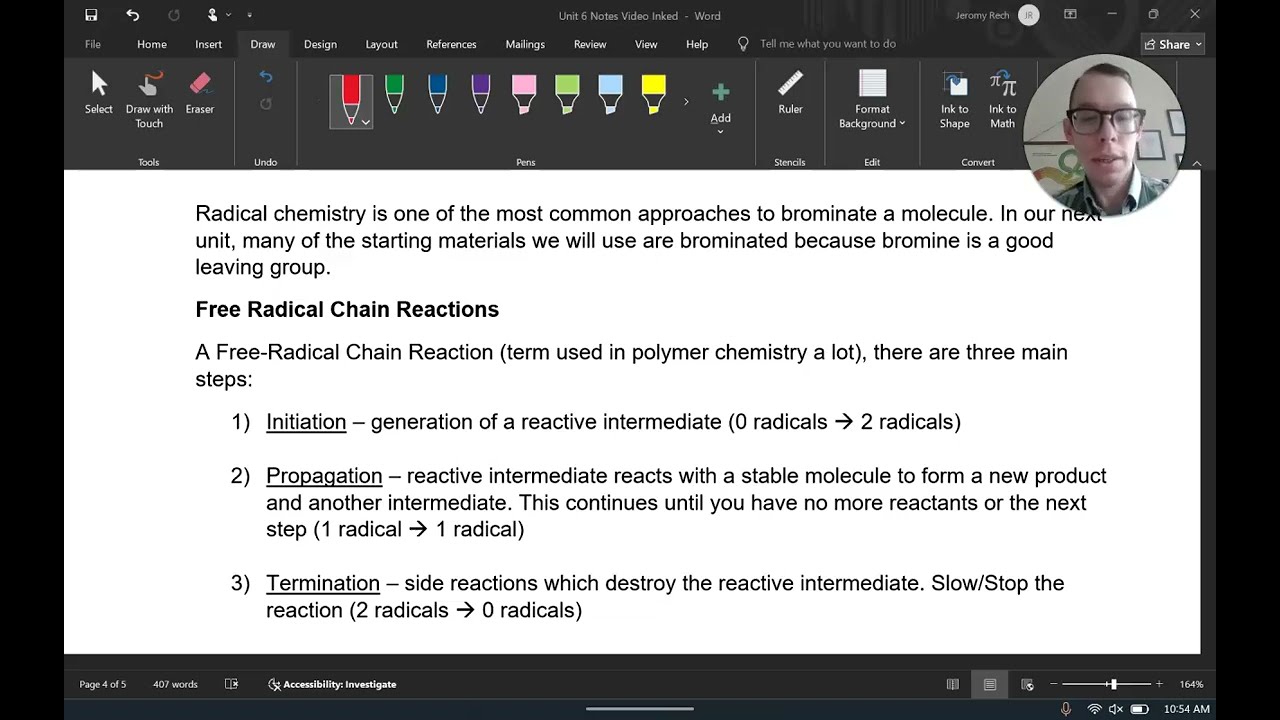Open the 10:54 AM clock
The width and height of the screenshot is (1280, 720).
click(x=1186, y=709)
